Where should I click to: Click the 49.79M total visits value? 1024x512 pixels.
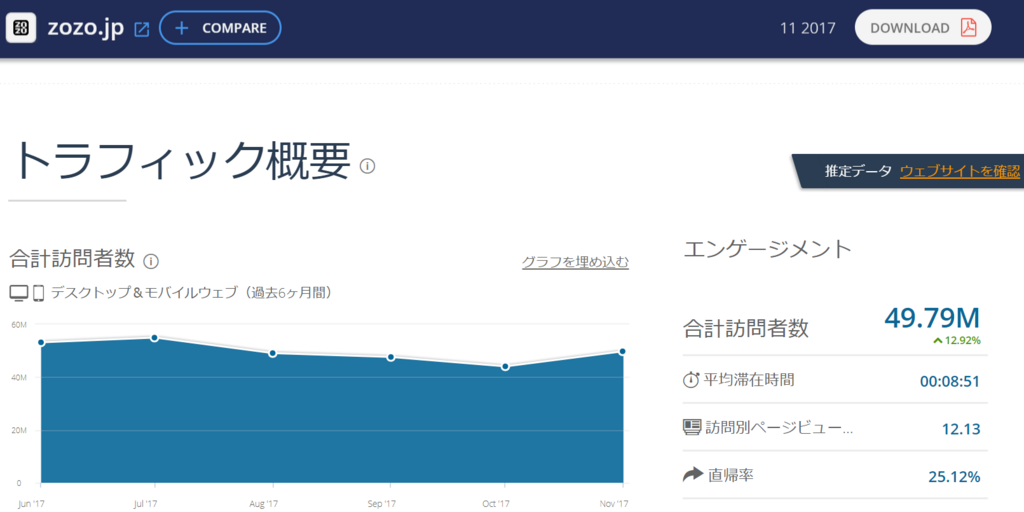tap(933, 318)
